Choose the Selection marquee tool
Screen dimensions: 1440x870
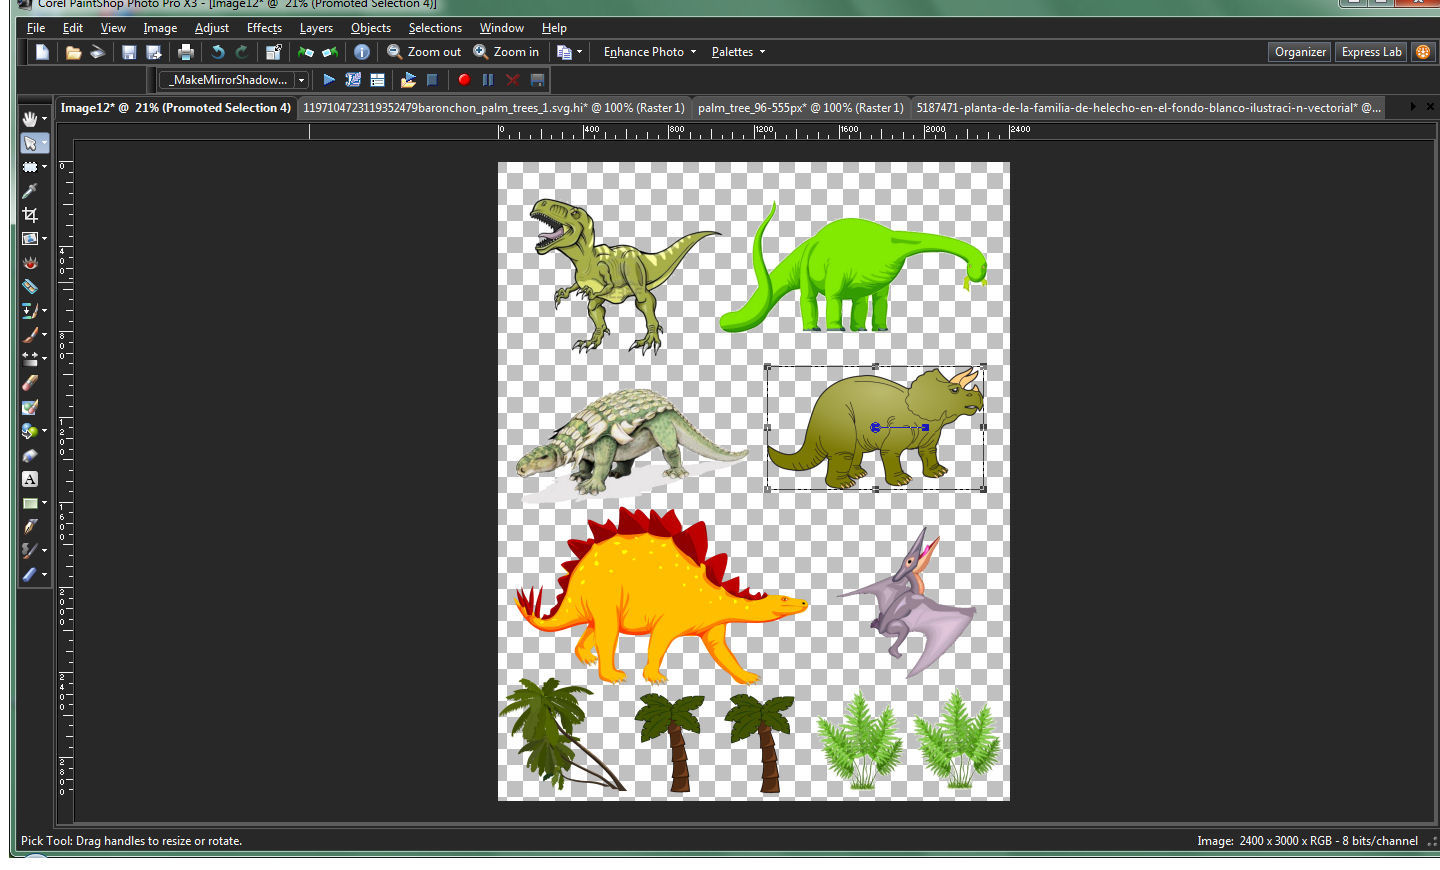point(30,167)
